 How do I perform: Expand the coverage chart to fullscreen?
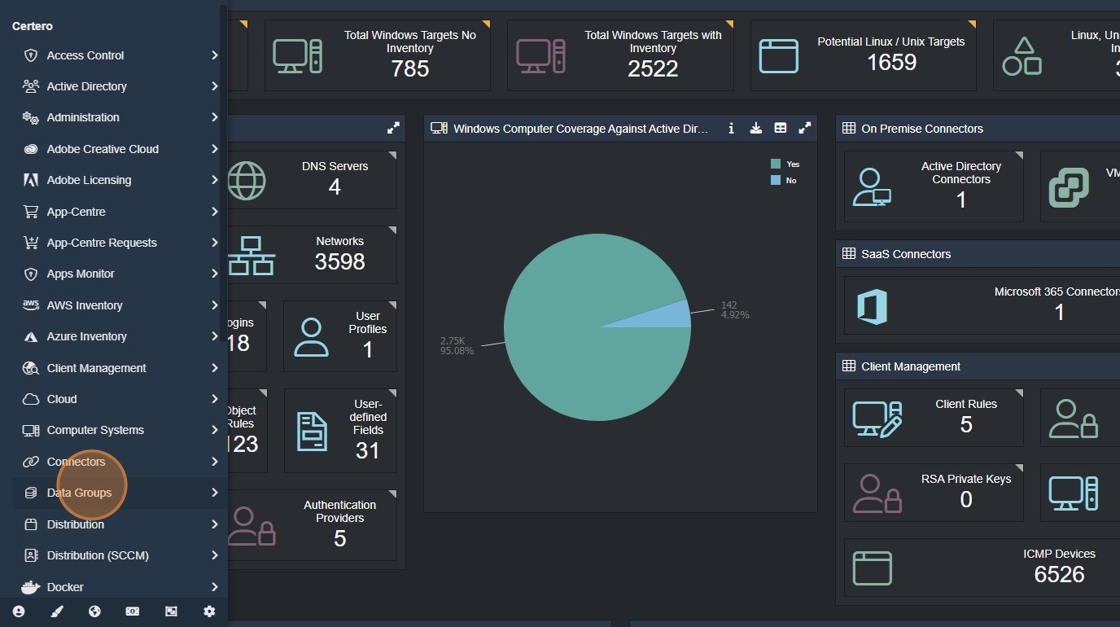pos(805,129)
